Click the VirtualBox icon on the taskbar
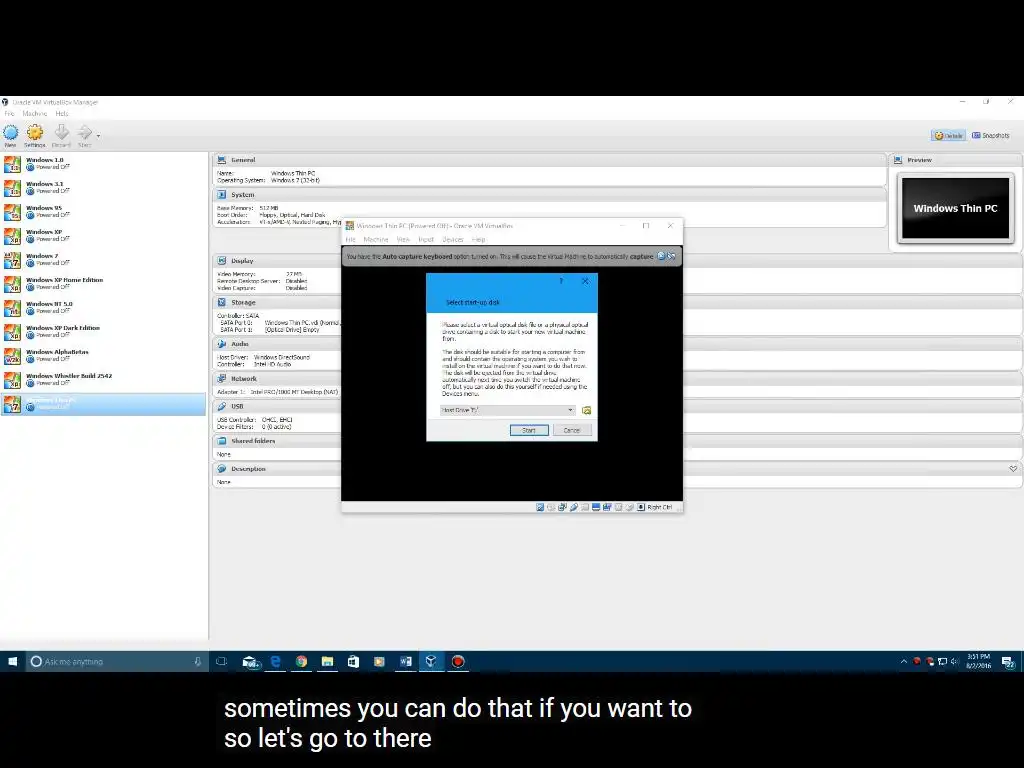This screenshot has height=768, width=1024. pyautogui.click(x=431, y=662)
